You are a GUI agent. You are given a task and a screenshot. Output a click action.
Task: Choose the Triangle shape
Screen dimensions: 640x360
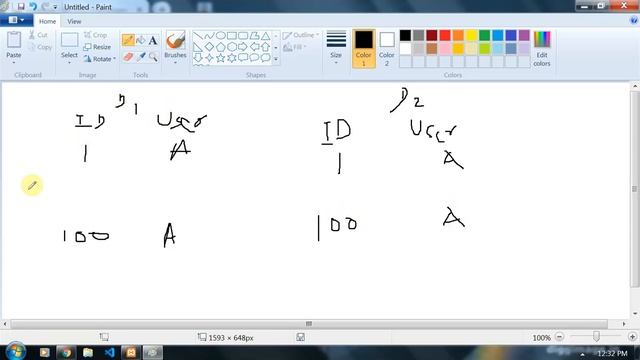click(265, 36)
